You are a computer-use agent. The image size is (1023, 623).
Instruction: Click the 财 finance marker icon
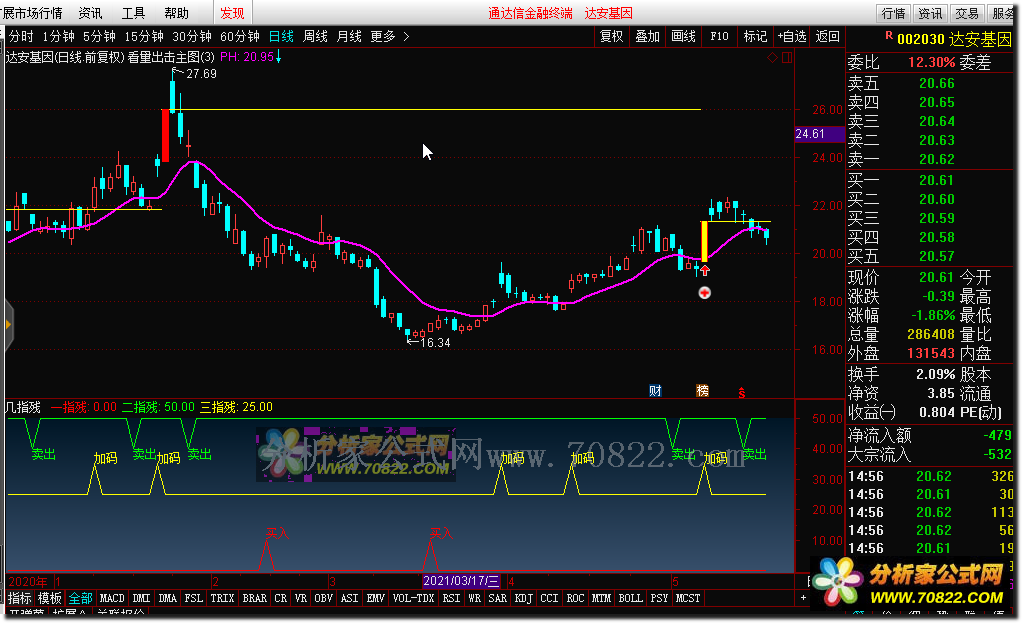click(x=655, y=391)
